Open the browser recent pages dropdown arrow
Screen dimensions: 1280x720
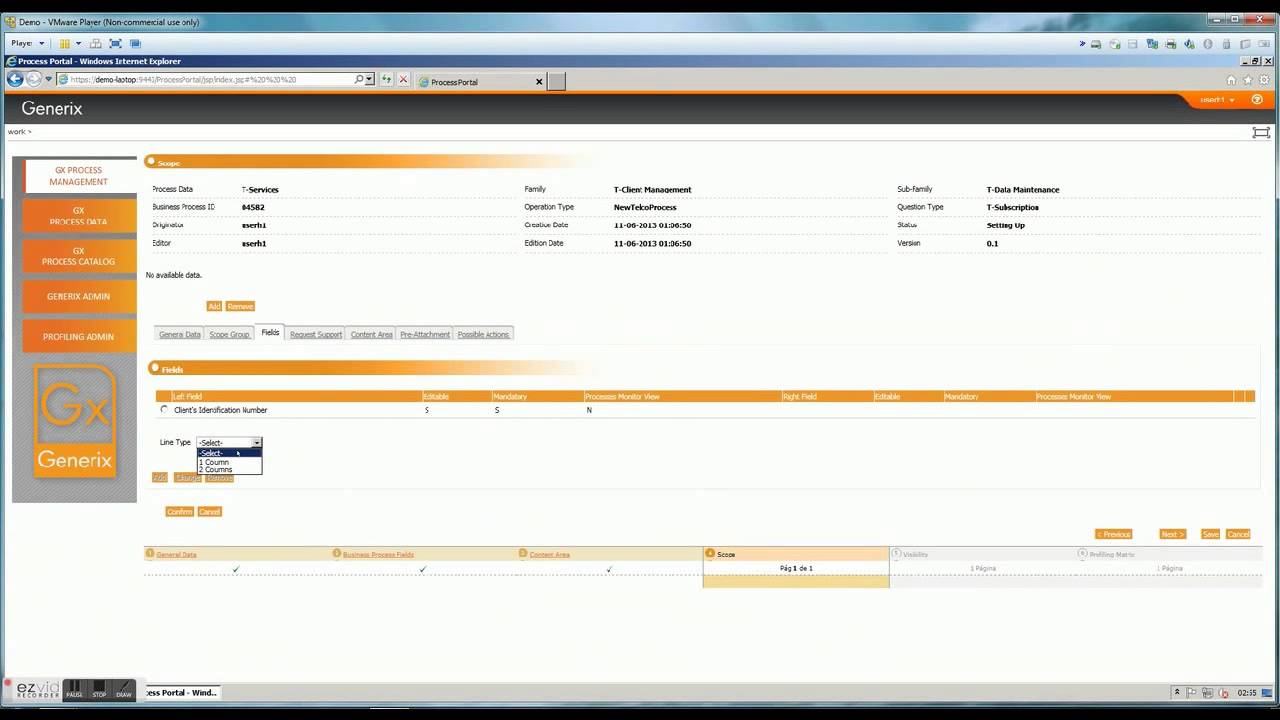[x=48, y=79]
